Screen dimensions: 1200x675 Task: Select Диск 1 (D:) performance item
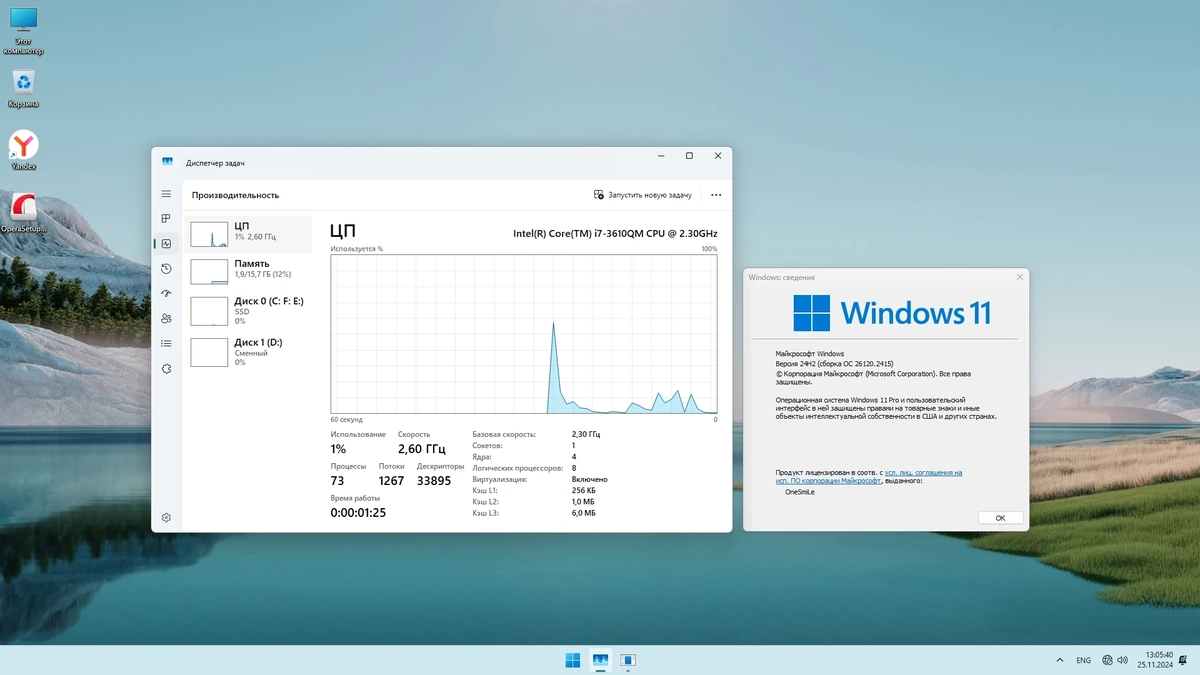[x=248, y=351]
